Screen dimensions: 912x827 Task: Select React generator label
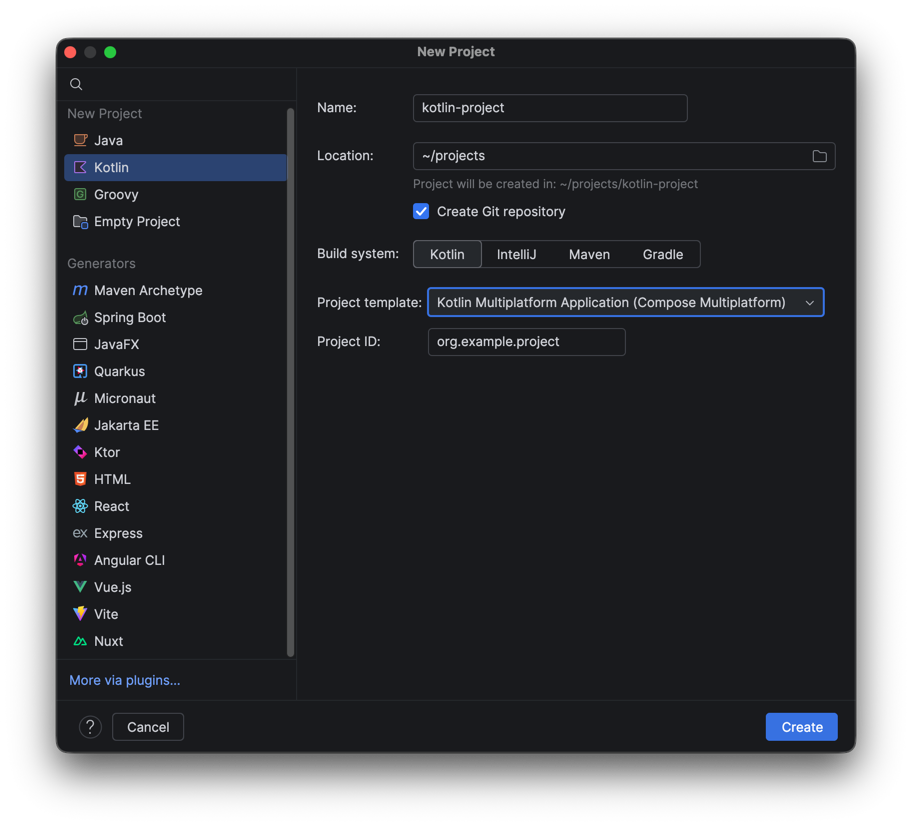(x=112, y=507)
